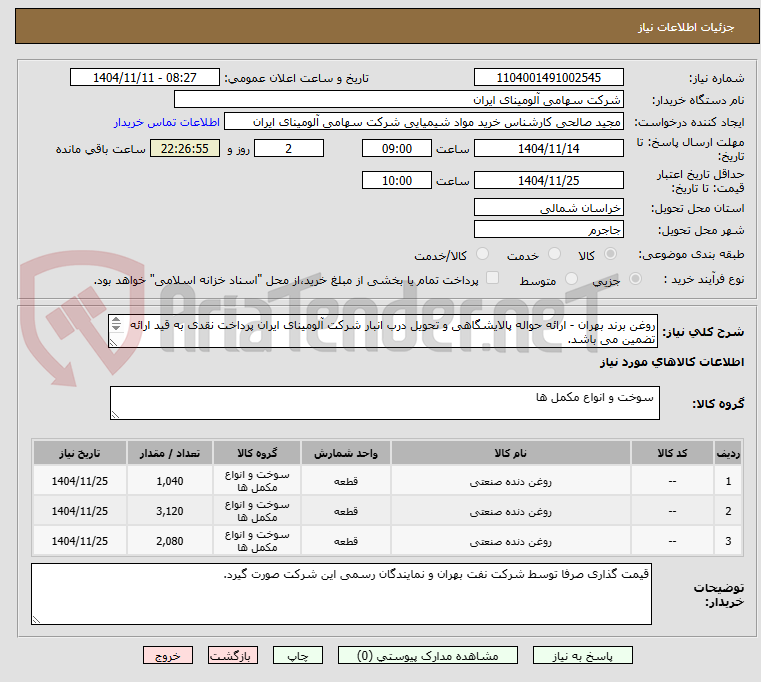Click the 'خروج' exit button
The image size is (761, 682).
click(167, 655)
